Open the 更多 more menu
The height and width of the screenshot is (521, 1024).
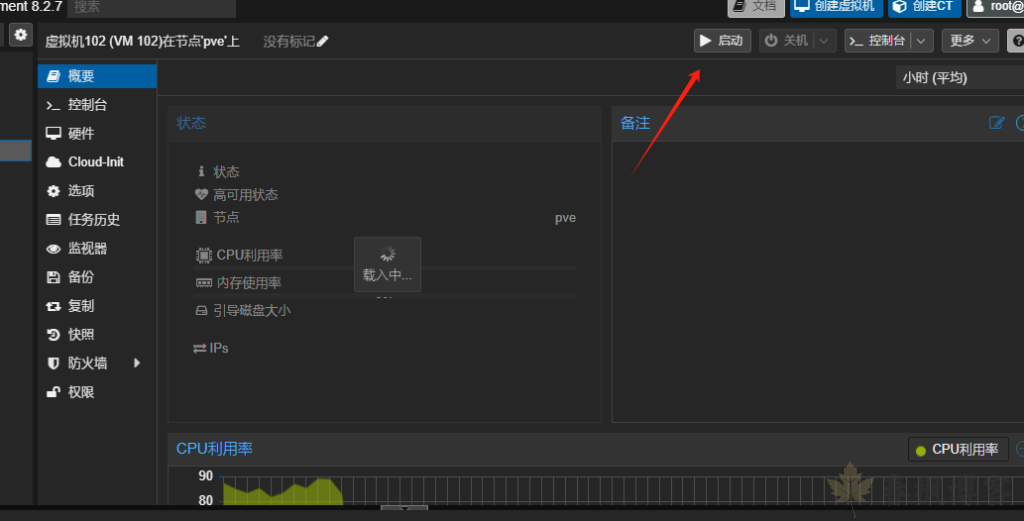tap(970, 40)
